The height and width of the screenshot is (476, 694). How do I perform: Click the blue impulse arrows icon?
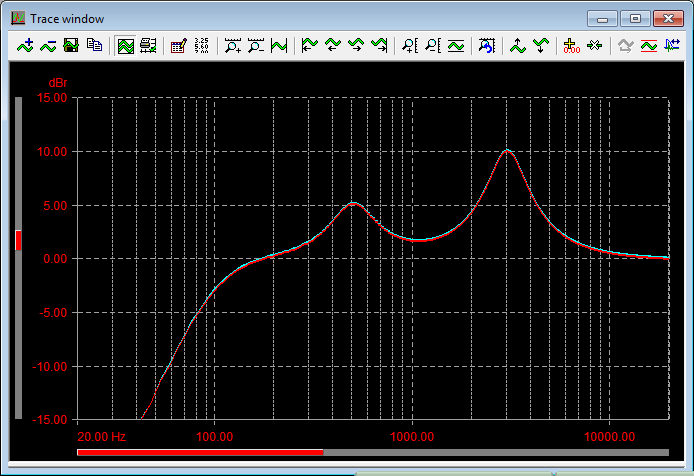672,45
